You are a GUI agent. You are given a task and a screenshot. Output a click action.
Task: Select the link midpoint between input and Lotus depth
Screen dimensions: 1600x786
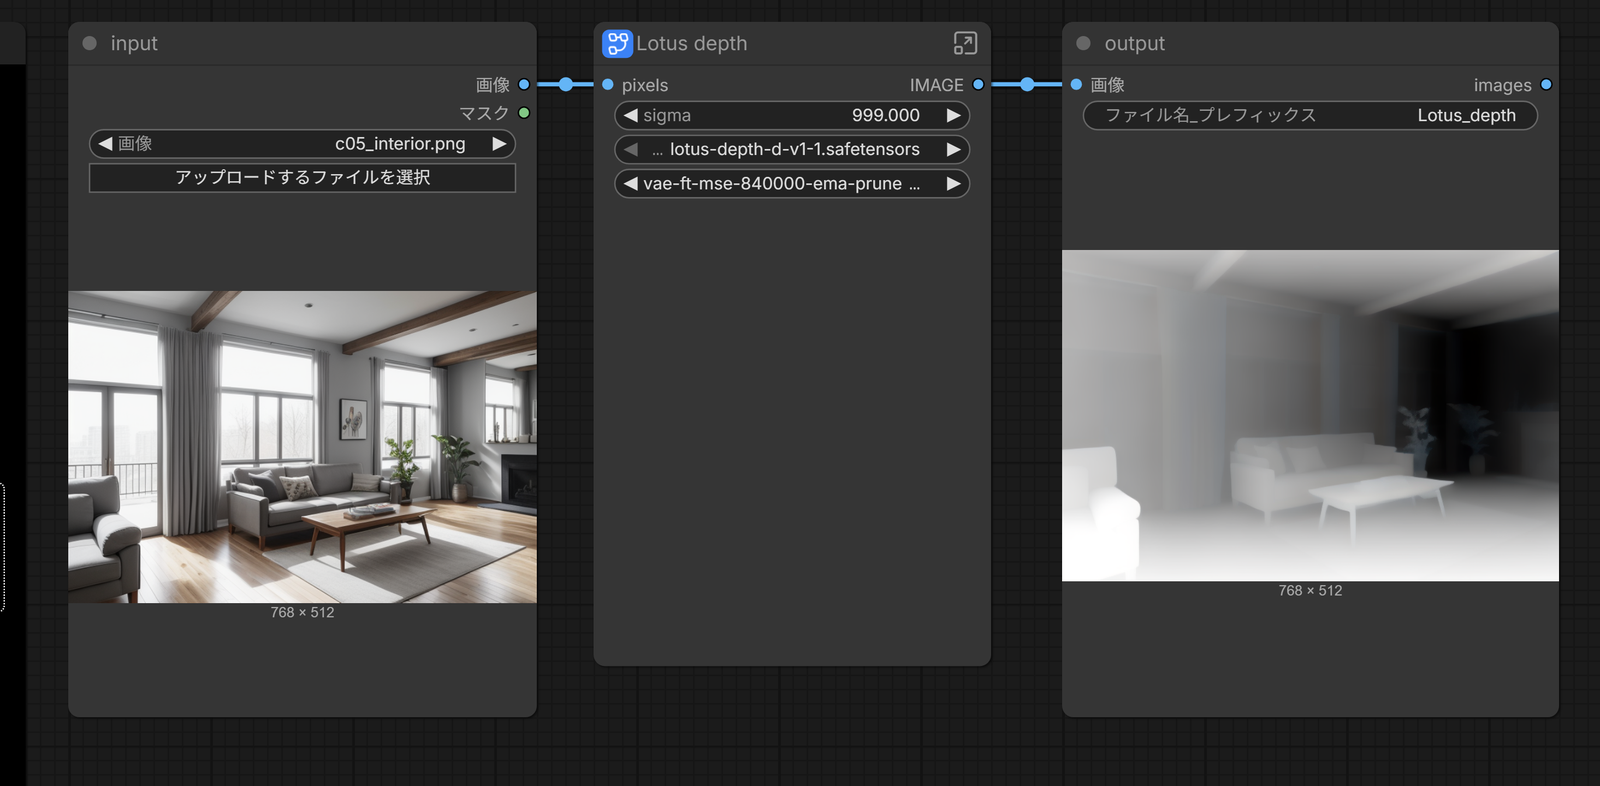tap(566, 85)
